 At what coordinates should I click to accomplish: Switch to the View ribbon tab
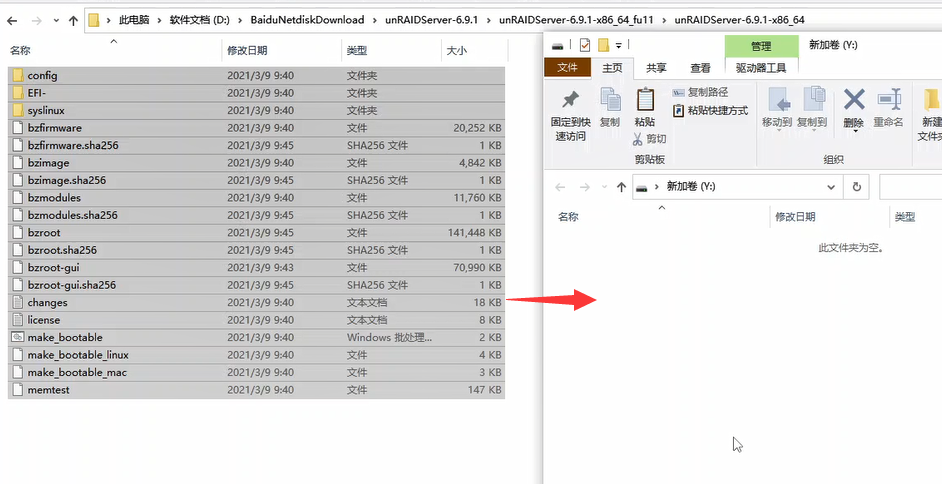(700, 68)
